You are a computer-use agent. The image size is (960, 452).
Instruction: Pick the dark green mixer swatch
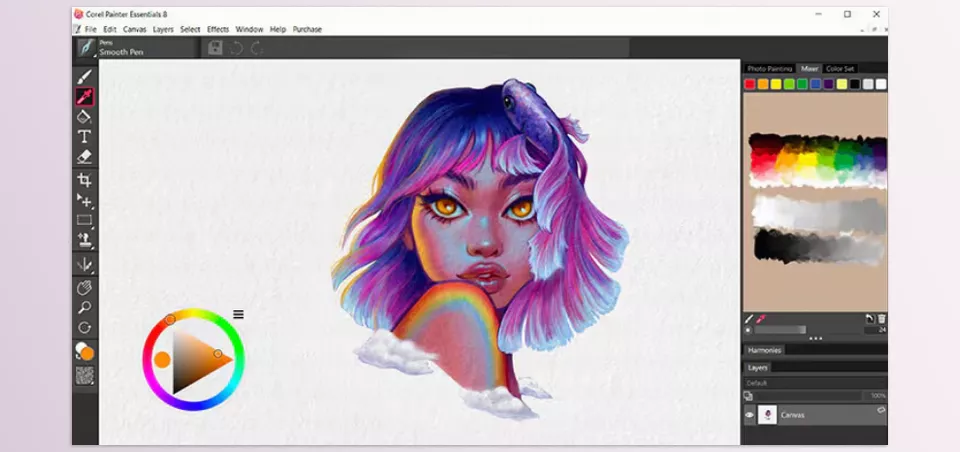coord(803,85)
